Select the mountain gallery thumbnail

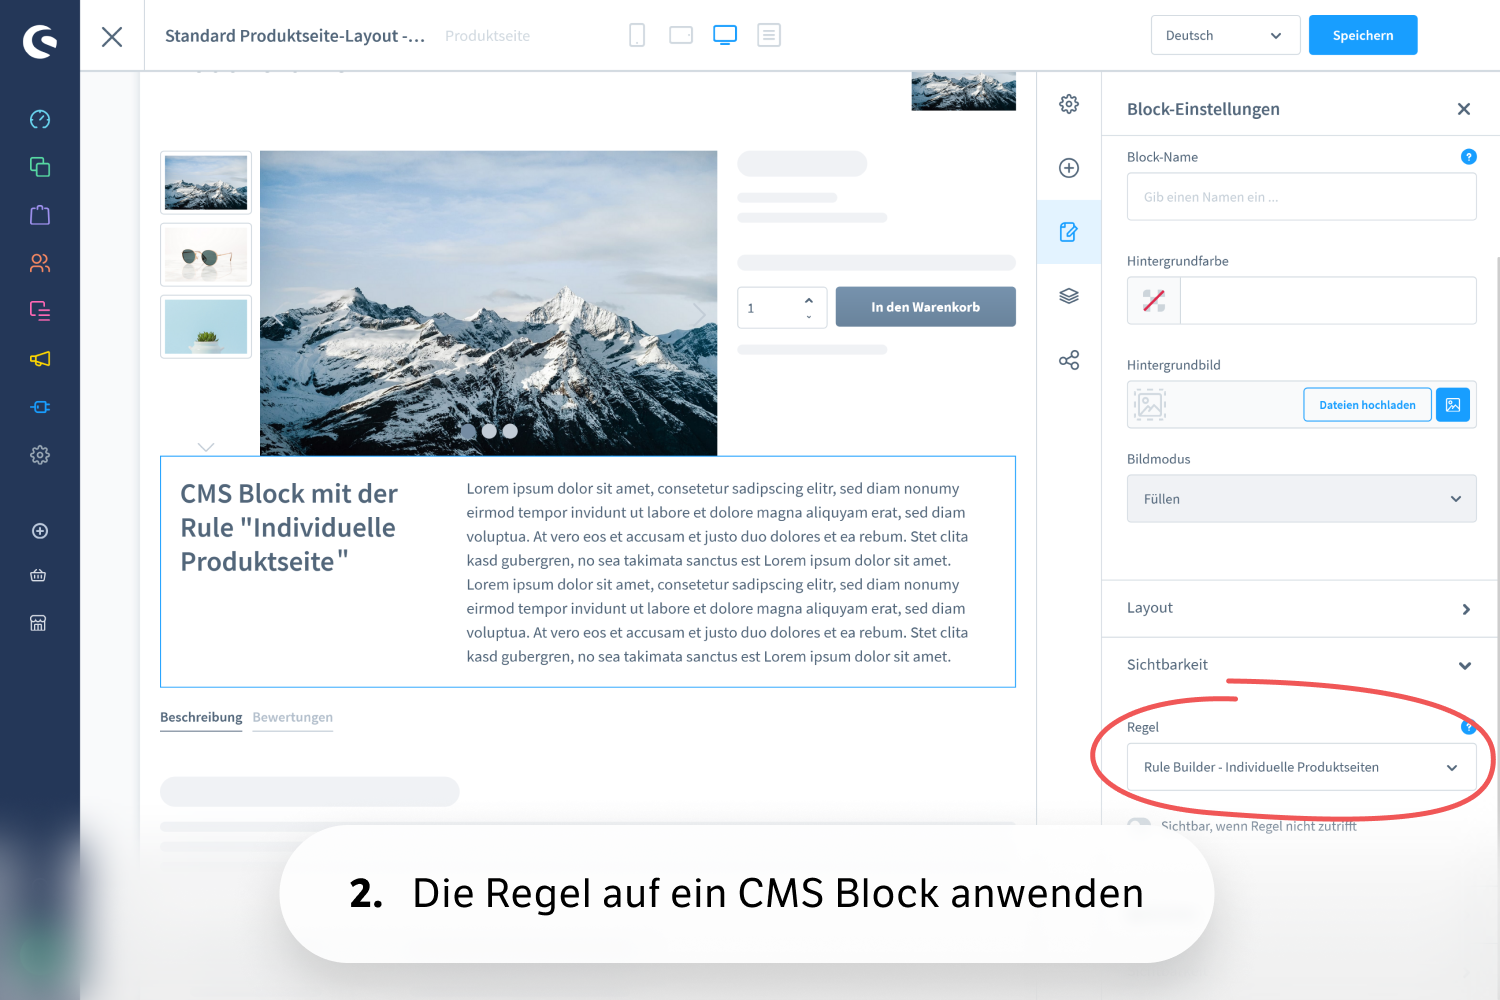click(x=206, y=182)
